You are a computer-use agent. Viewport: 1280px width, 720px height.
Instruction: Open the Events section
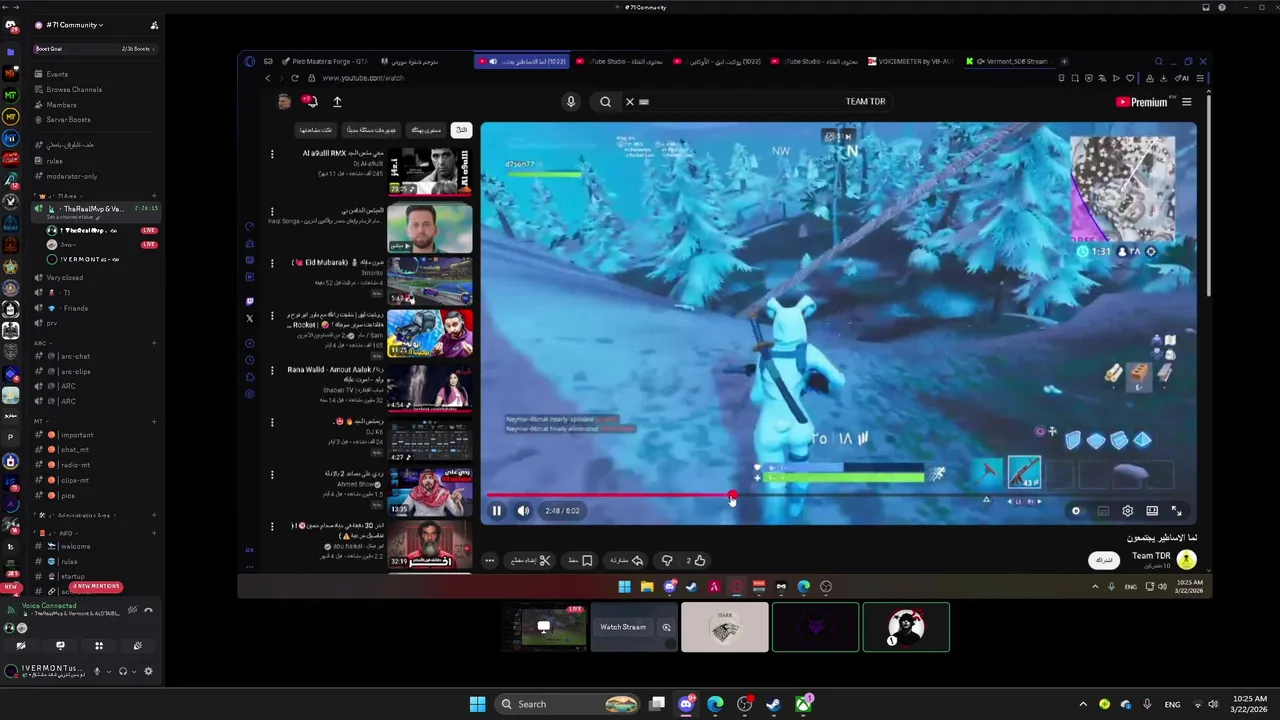tap(95, 74)
